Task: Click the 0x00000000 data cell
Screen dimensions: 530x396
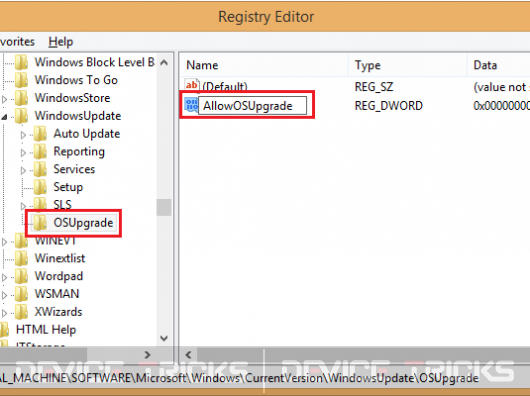Action: (501, 106)
